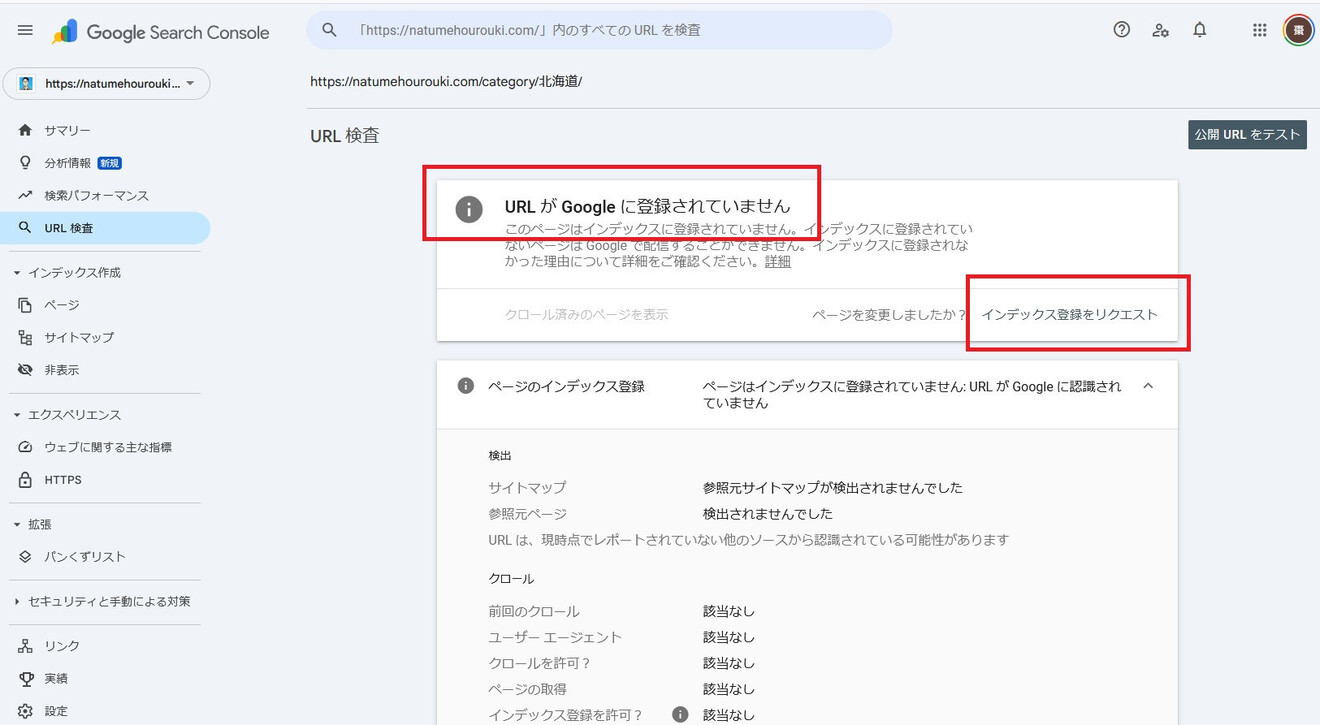Click the 新規 badge next to 分析情報
This screenshot has width=1320, height=725.
click(x=110, y=163)
